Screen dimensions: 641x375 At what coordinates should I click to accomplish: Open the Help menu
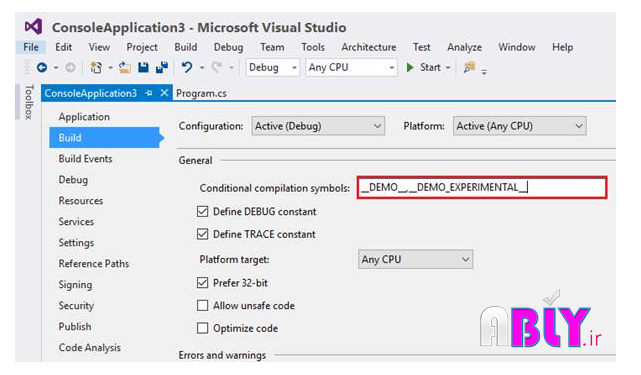[562, 47]
